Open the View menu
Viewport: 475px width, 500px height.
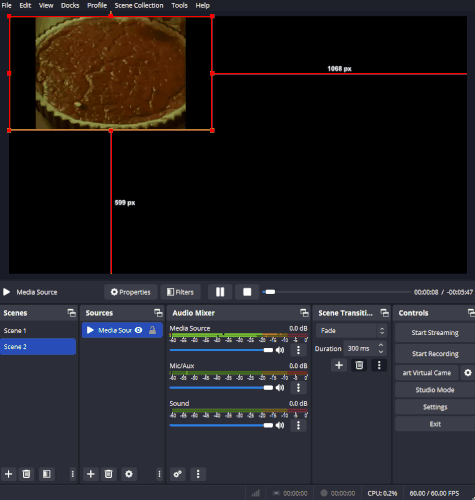tap(46, 5)
